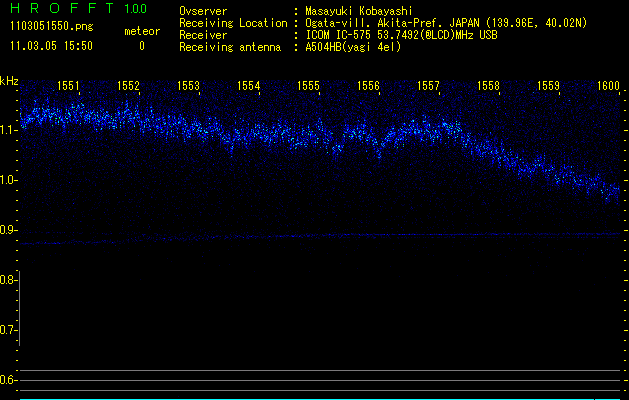Click the 0.6 kHz axis label
The width and height of the screenshot is (629, 400).
pyautogui.click(x=7, y=380)
